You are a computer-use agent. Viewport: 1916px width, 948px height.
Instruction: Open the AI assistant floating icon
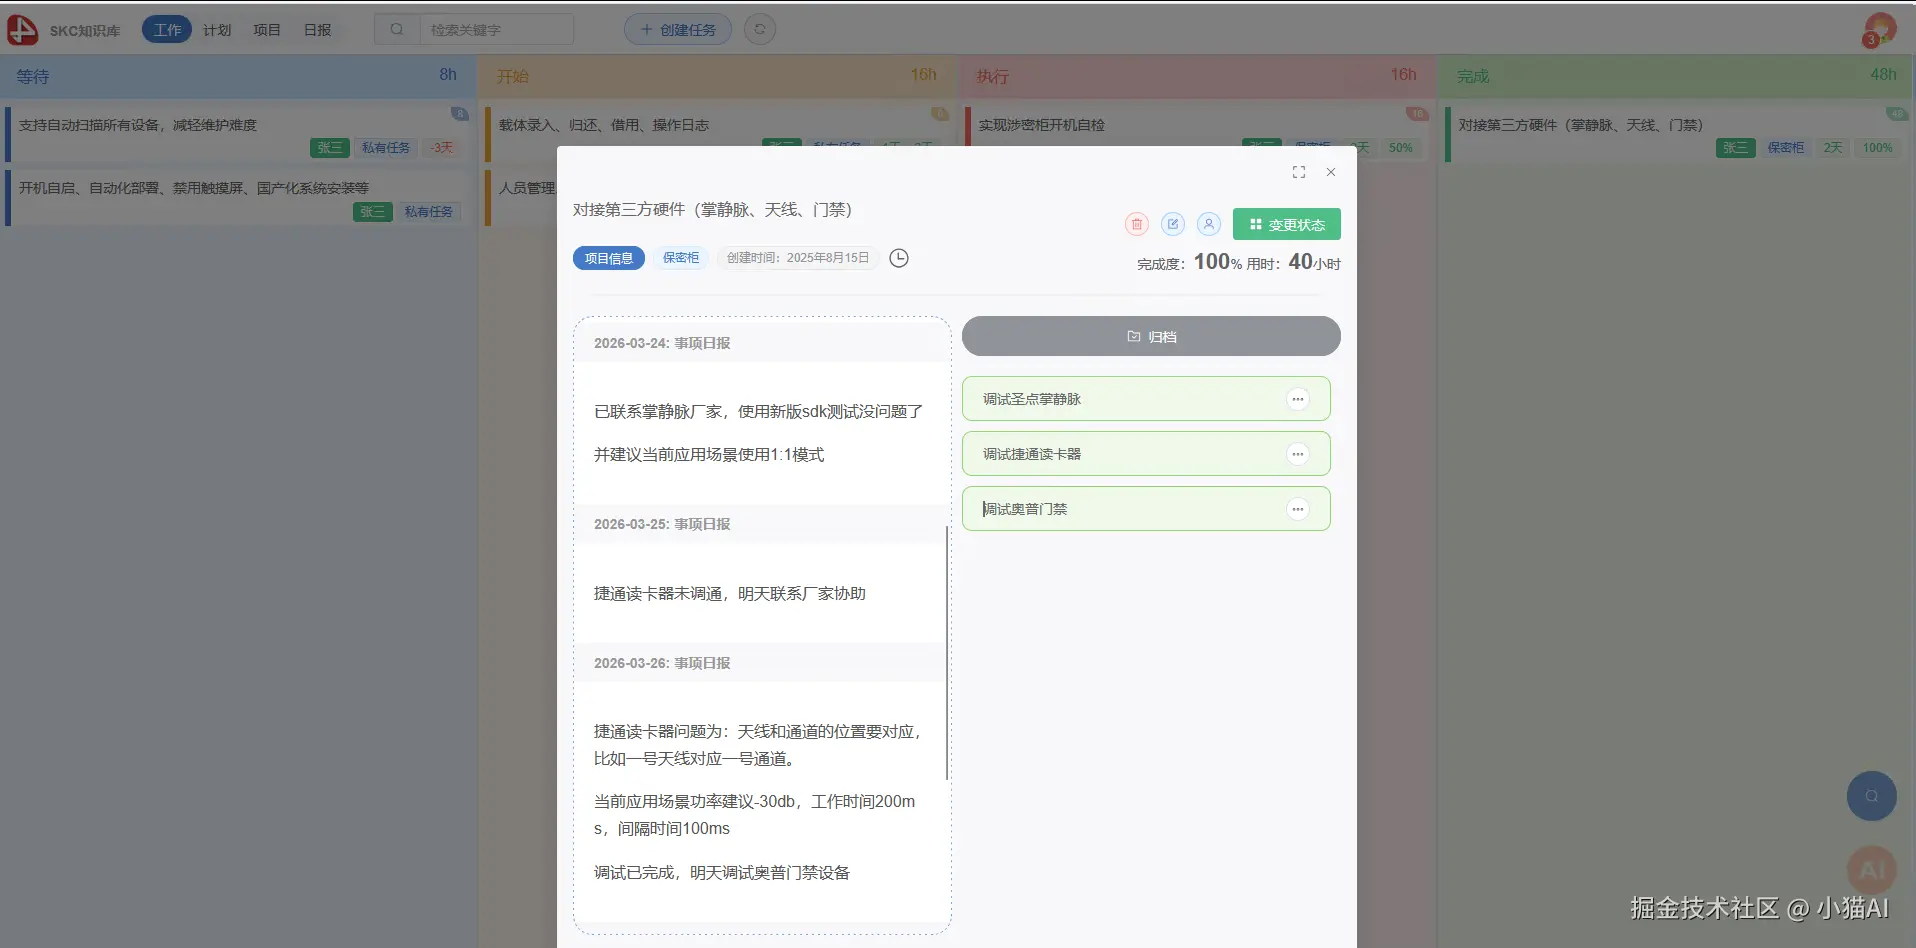click(x=1871, y=869)
